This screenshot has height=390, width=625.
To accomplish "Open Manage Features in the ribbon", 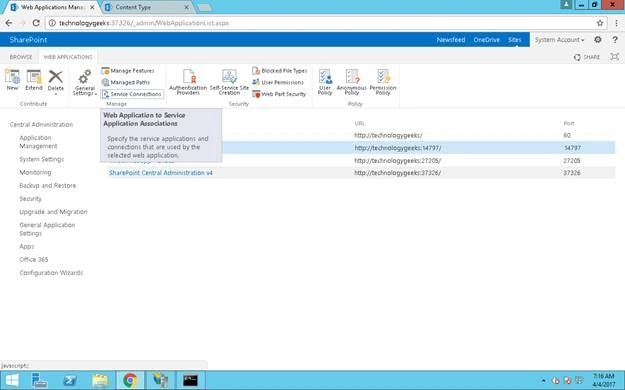I will pos(128,71).
